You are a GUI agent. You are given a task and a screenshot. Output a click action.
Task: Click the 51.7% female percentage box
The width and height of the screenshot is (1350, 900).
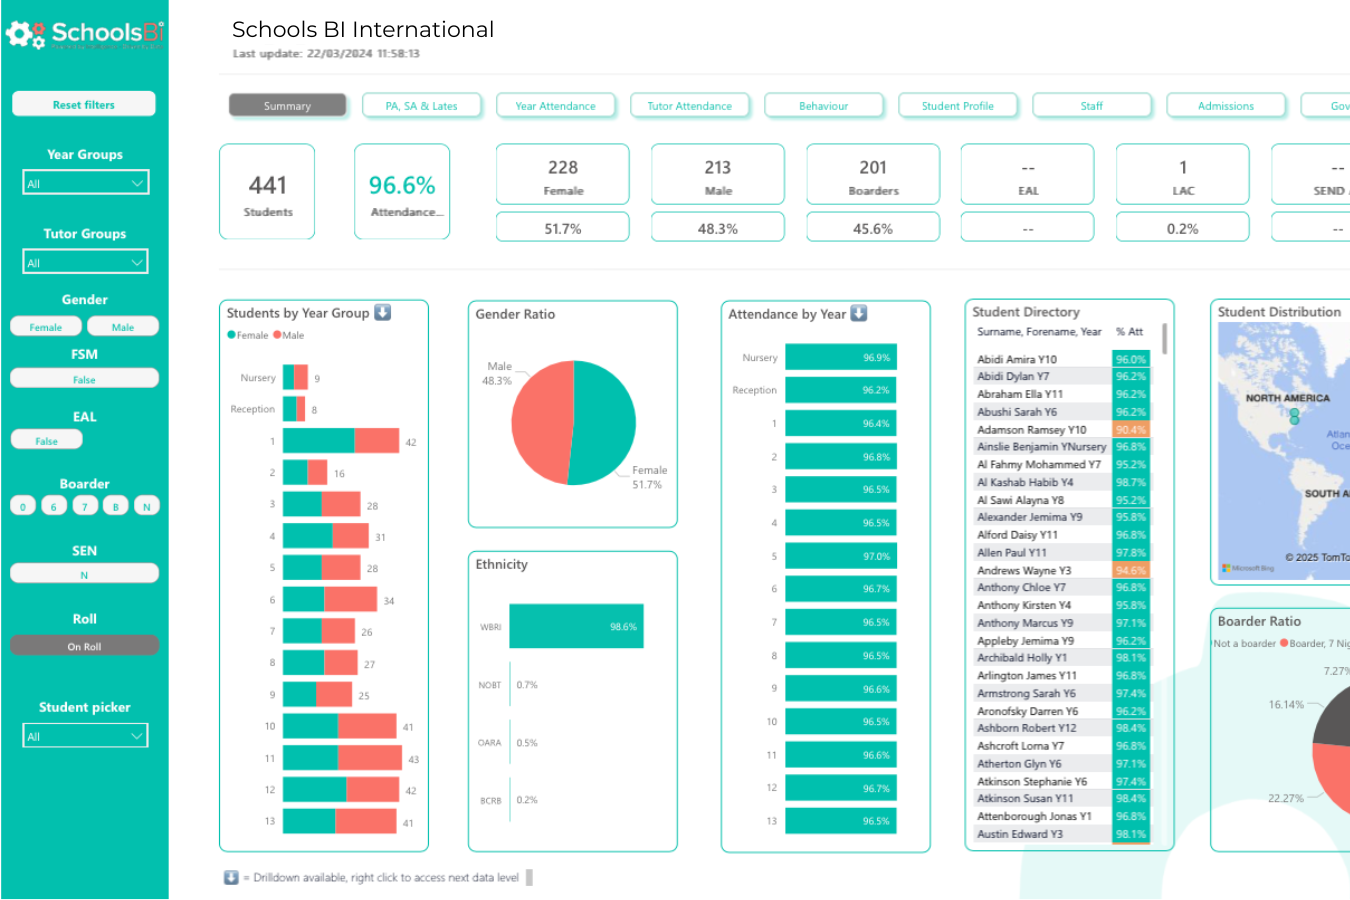(x=563, y=228)
